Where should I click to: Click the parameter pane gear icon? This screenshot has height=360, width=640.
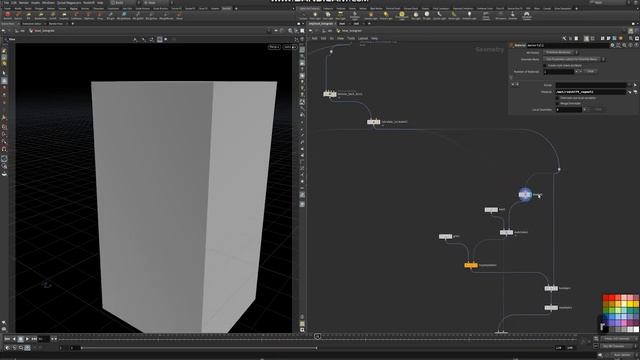click(x=613, y=45)
